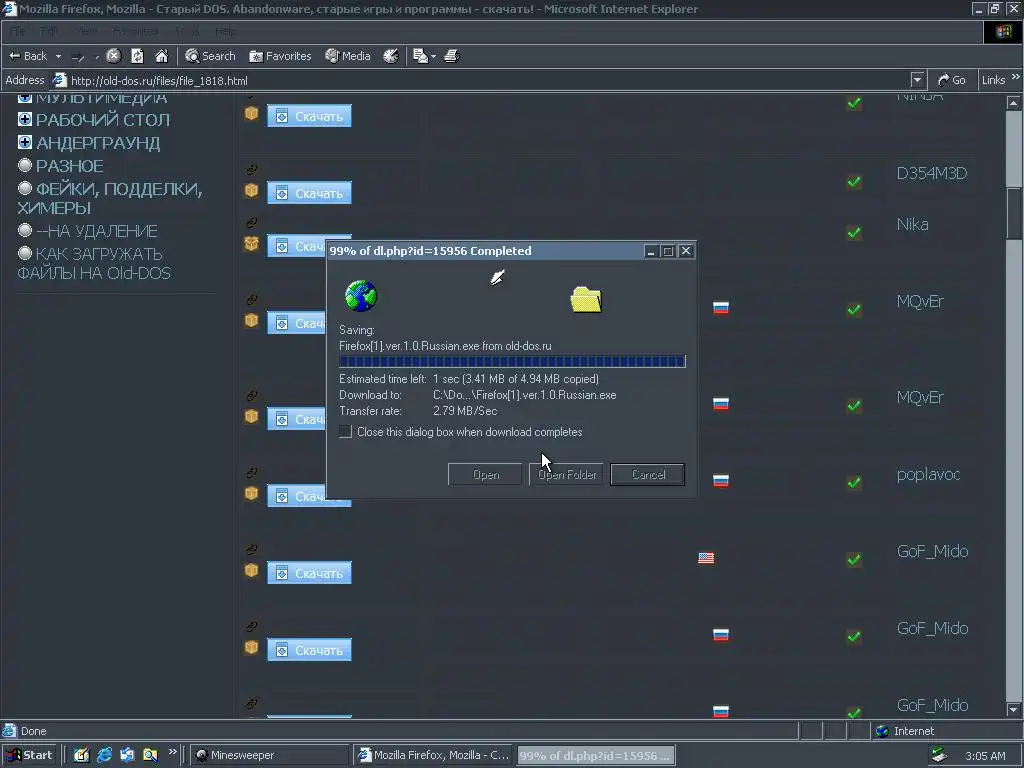The width and height of the screenshot is (1024, 768).
Task: Click the package icon in poplavoc row
Action: [x=251, y=494]
